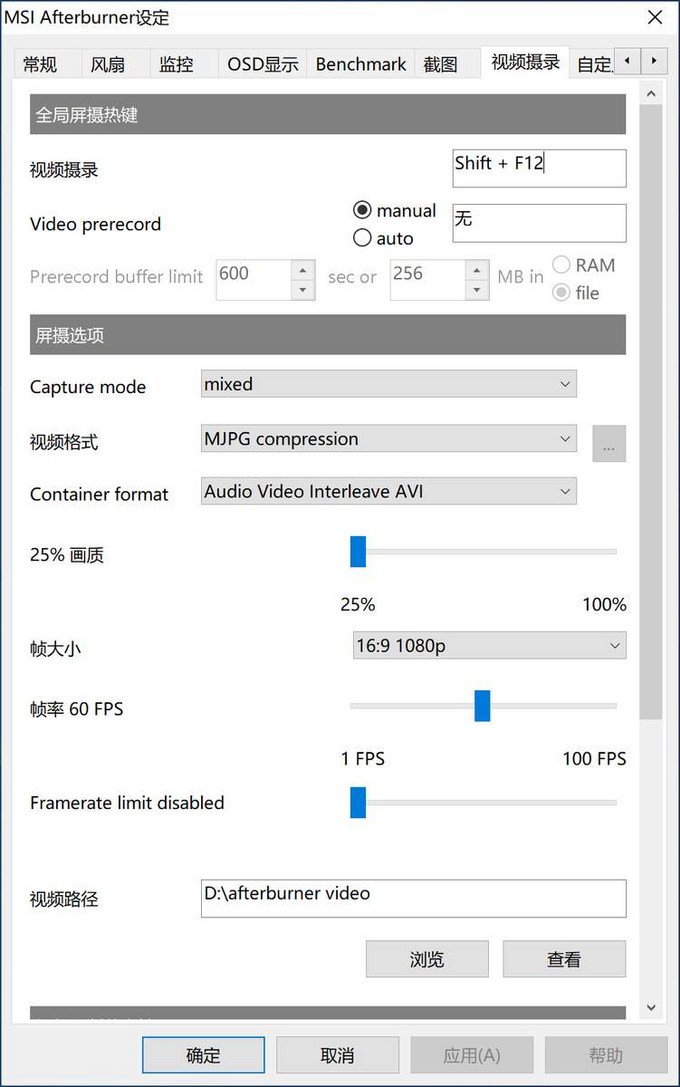The image size is (680, 1087).
Task: Select the 视频摄录 tab
Action: coord(525,62)
